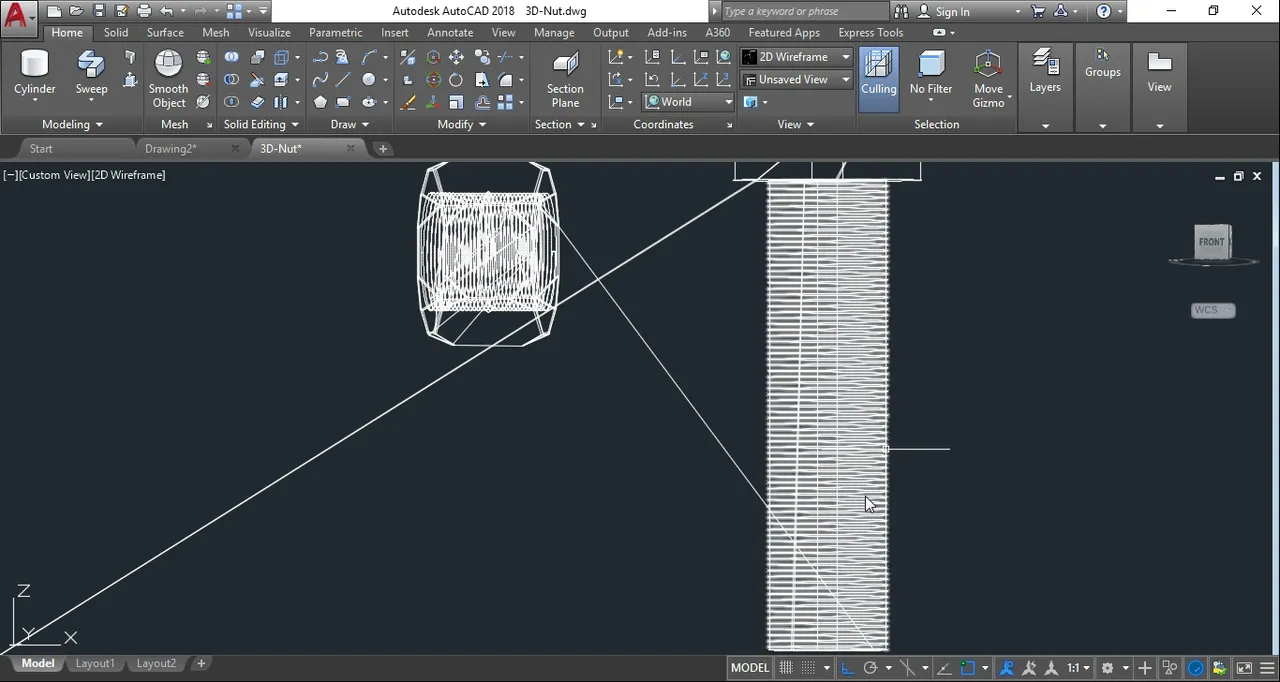The width and height of the screenshot is (1280, 682).
Task: Toggle Snap mode in the status bar
Action: [x=808, y=668]
